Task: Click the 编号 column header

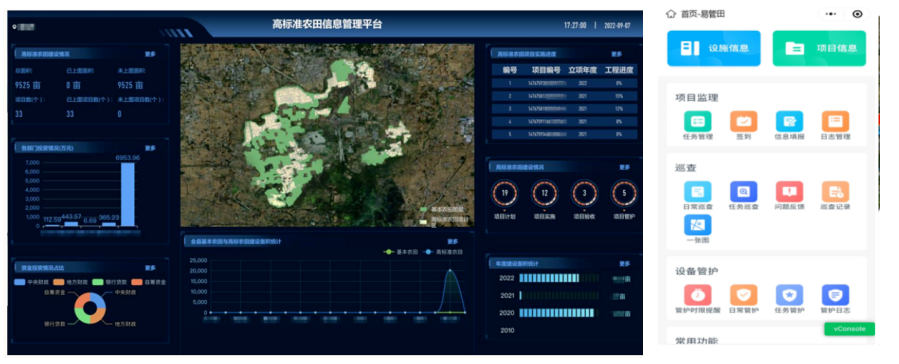Action: click(510, 70)
